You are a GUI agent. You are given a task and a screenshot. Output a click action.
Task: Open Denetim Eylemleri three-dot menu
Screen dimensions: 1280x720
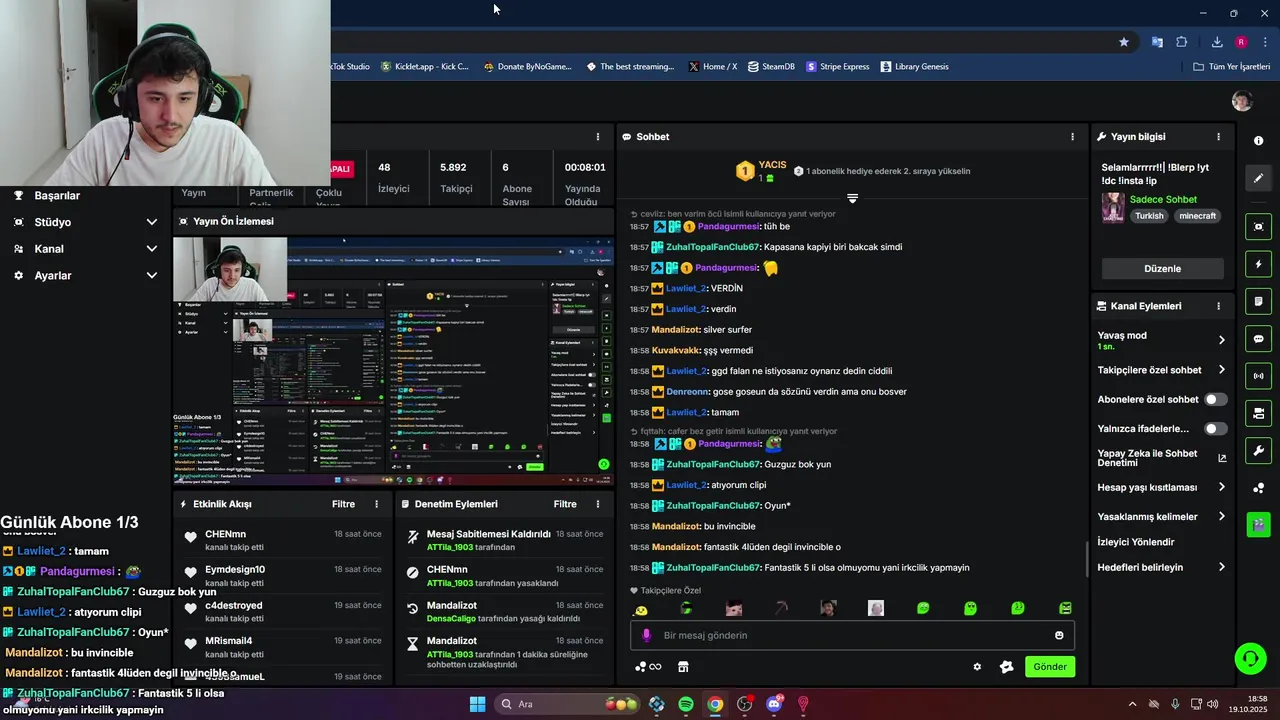click(598, 504)
